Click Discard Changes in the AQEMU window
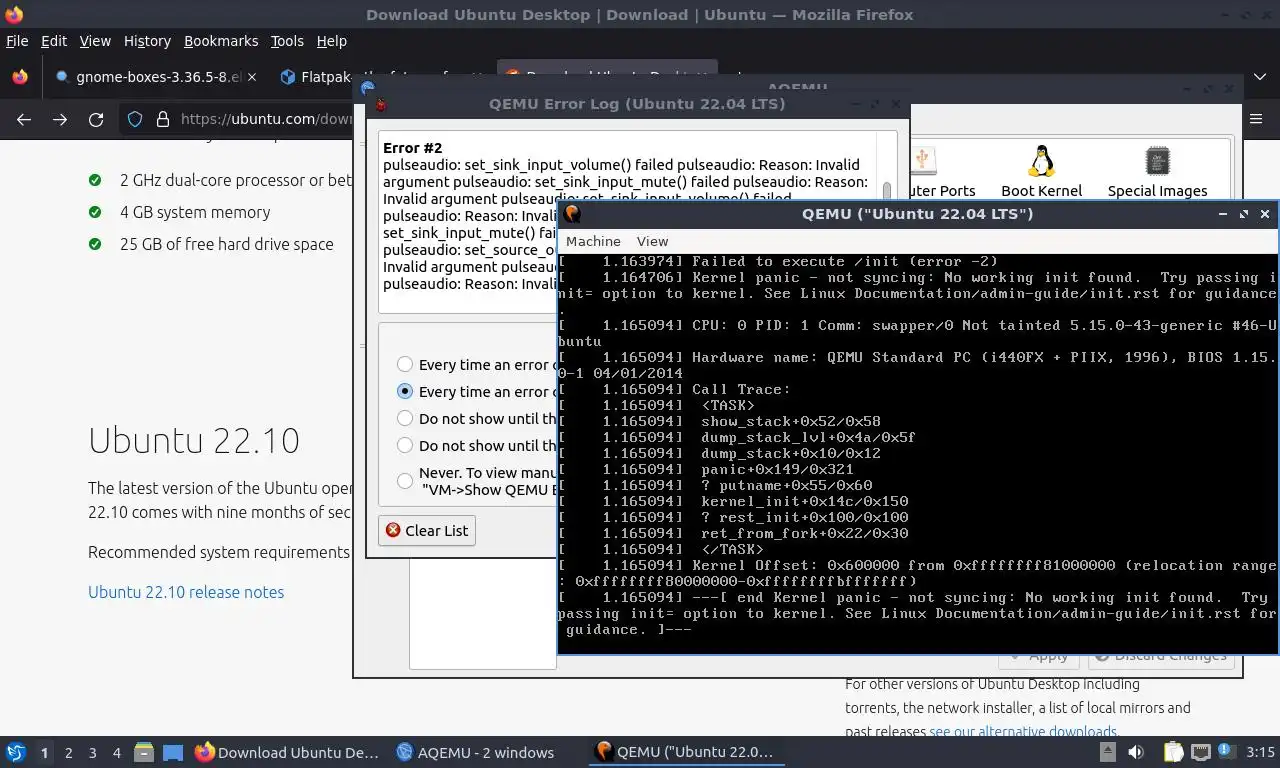The image size is (1280, 768). (x=1161, y=656)
